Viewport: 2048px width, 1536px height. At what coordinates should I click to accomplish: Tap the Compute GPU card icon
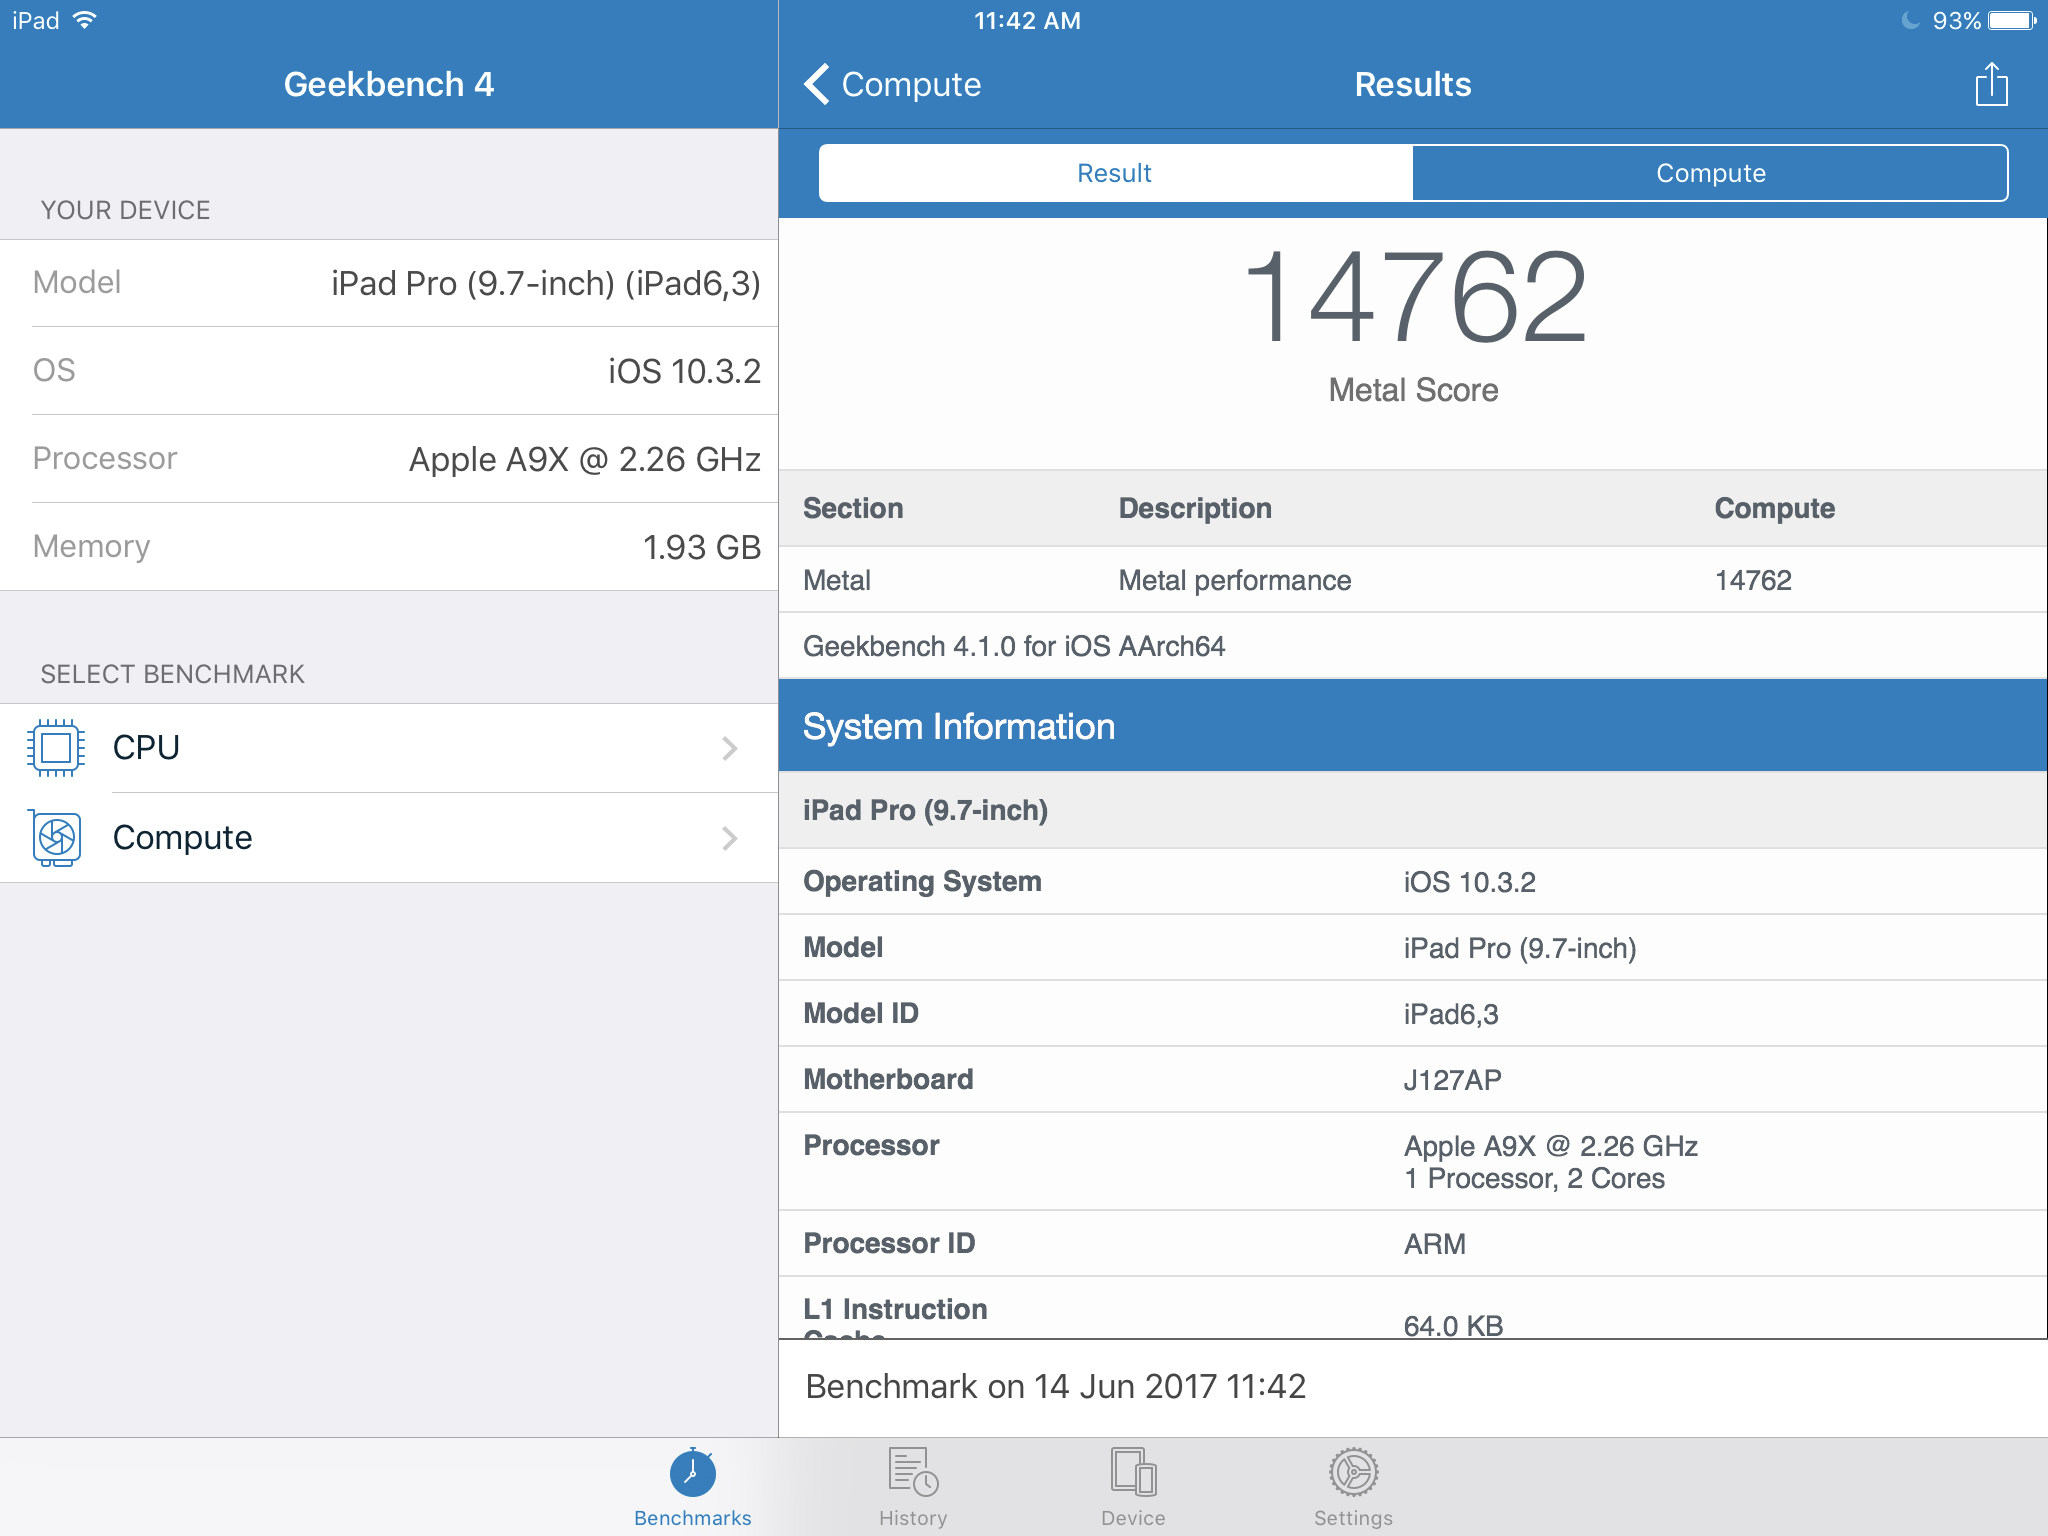(x=56, y=838)
